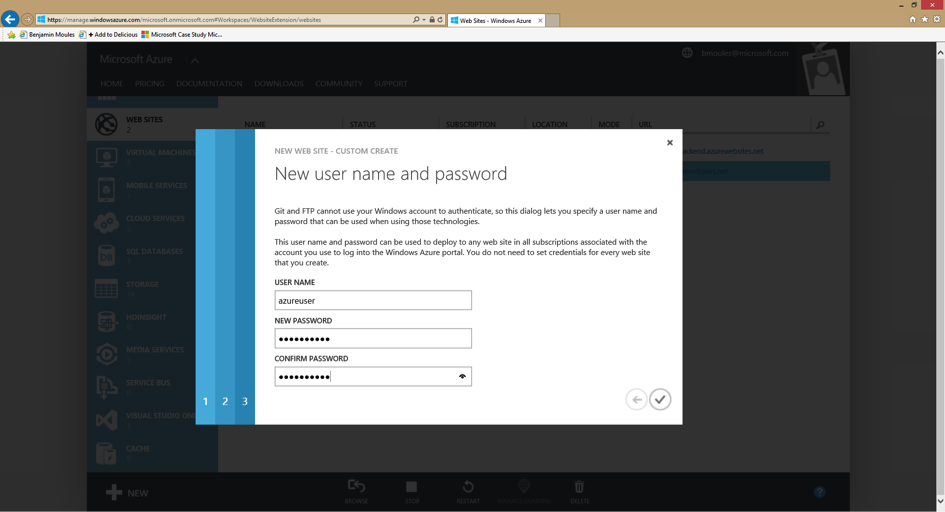The image size is (945, 512).
Task: Click page scrollbar up arrow
Action: (940, 53)
